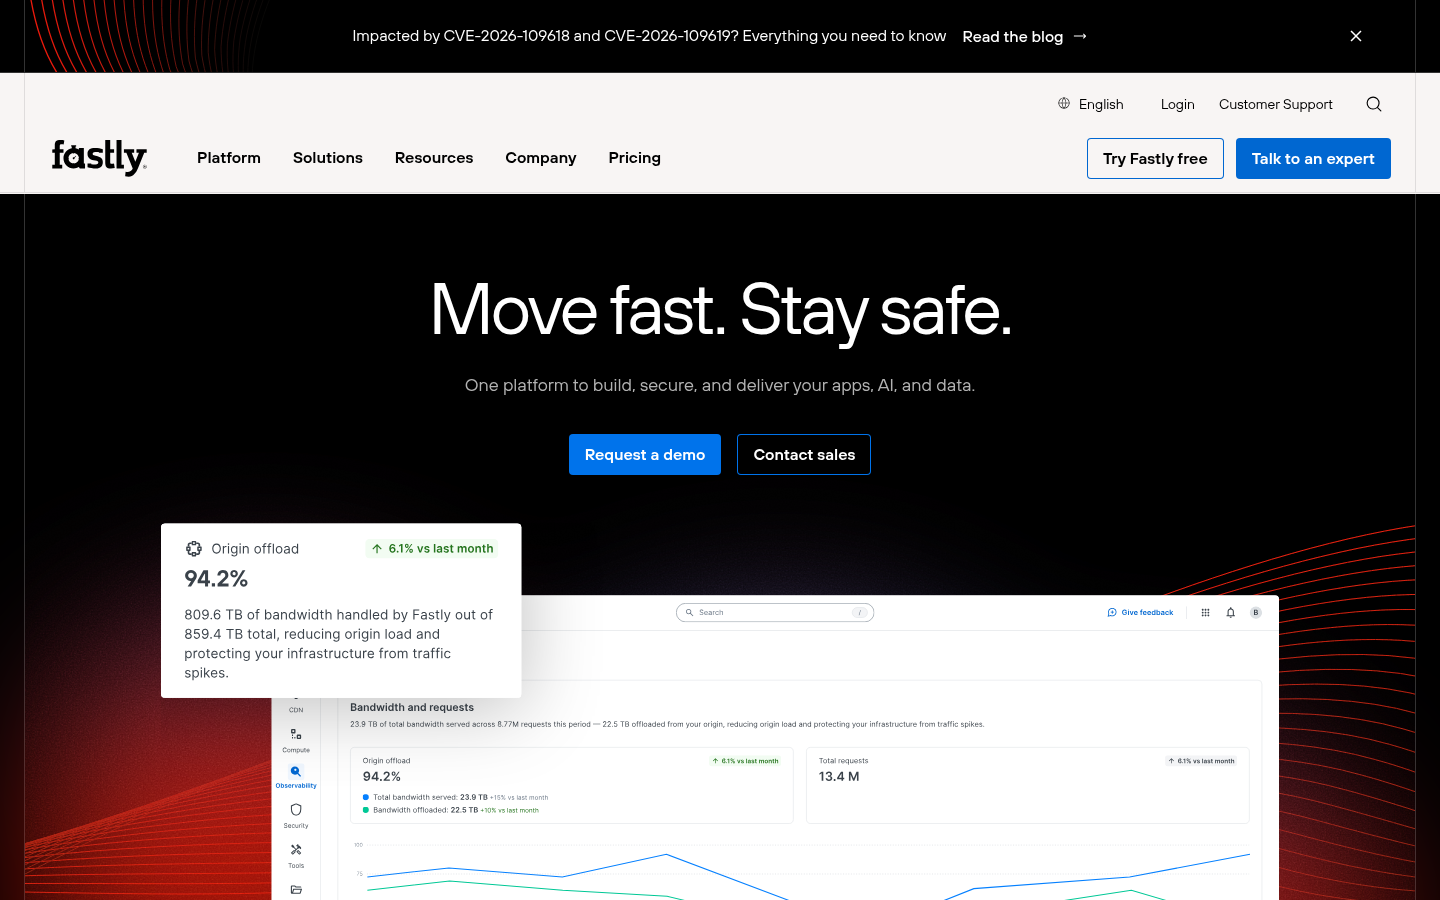Open the Security shield icon
Screen dimensions: 1440x900
(296, 810)
